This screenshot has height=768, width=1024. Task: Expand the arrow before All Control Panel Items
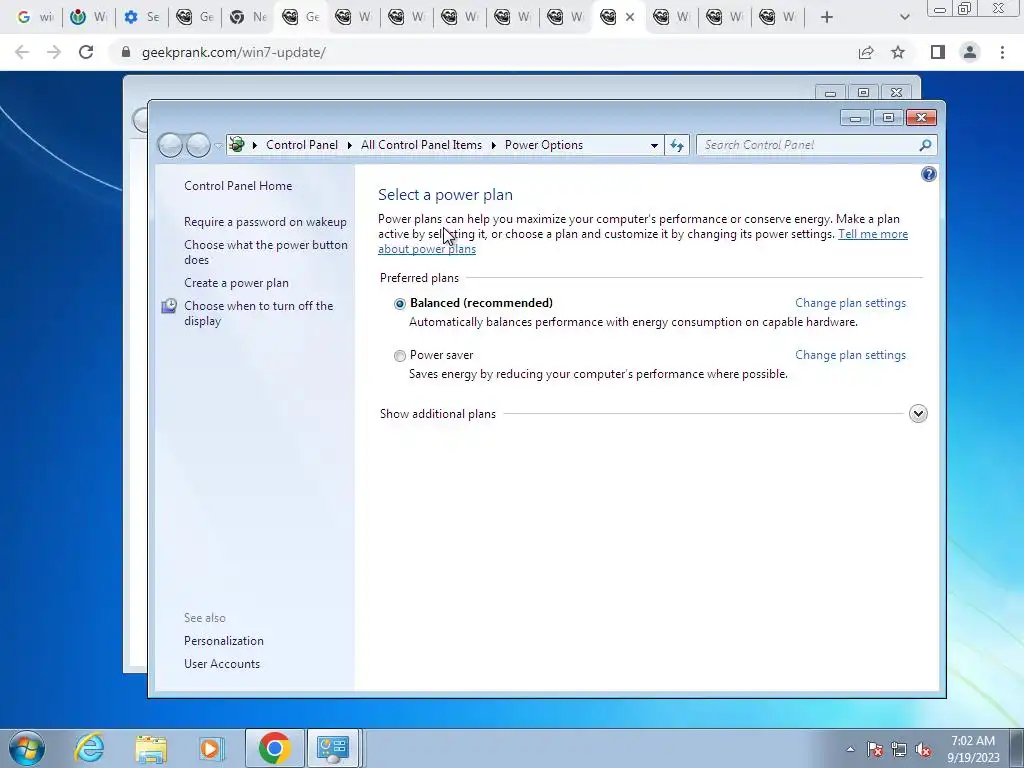[350, 145]
